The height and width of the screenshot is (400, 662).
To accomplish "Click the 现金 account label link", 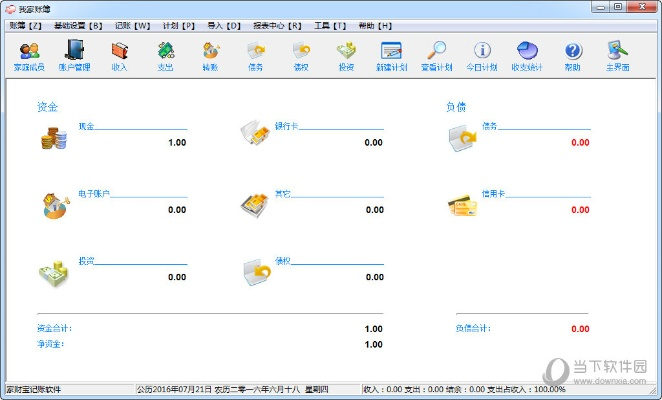I will (86, 126).
